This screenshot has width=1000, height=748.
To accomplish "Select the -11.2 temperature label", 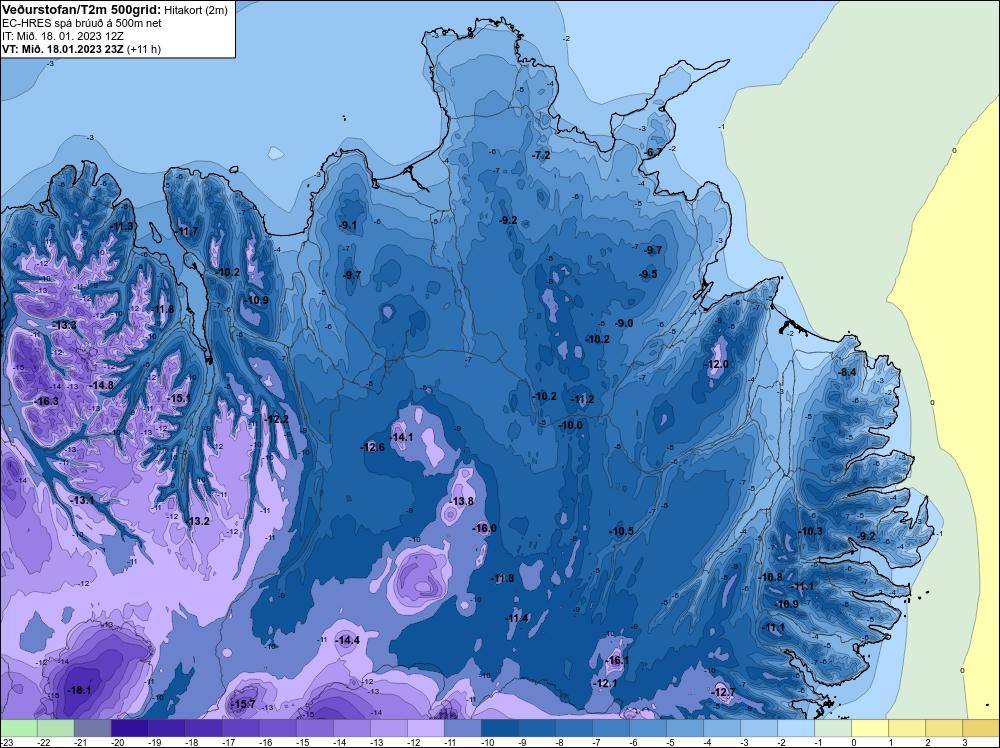I will tap(582, 399).
